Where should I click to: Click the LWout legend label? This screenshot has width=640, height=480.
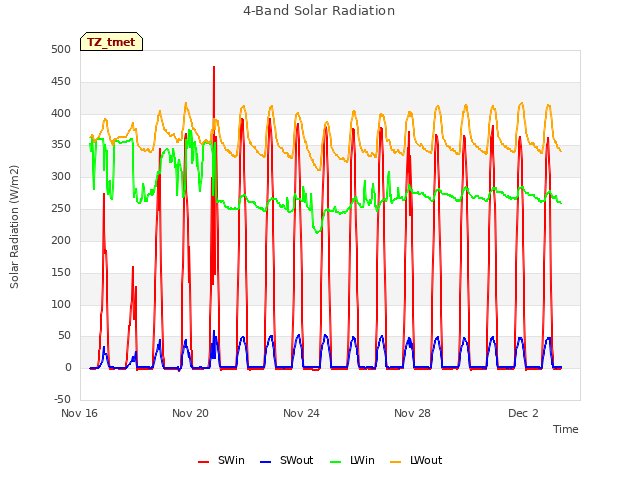pos(426,460)
